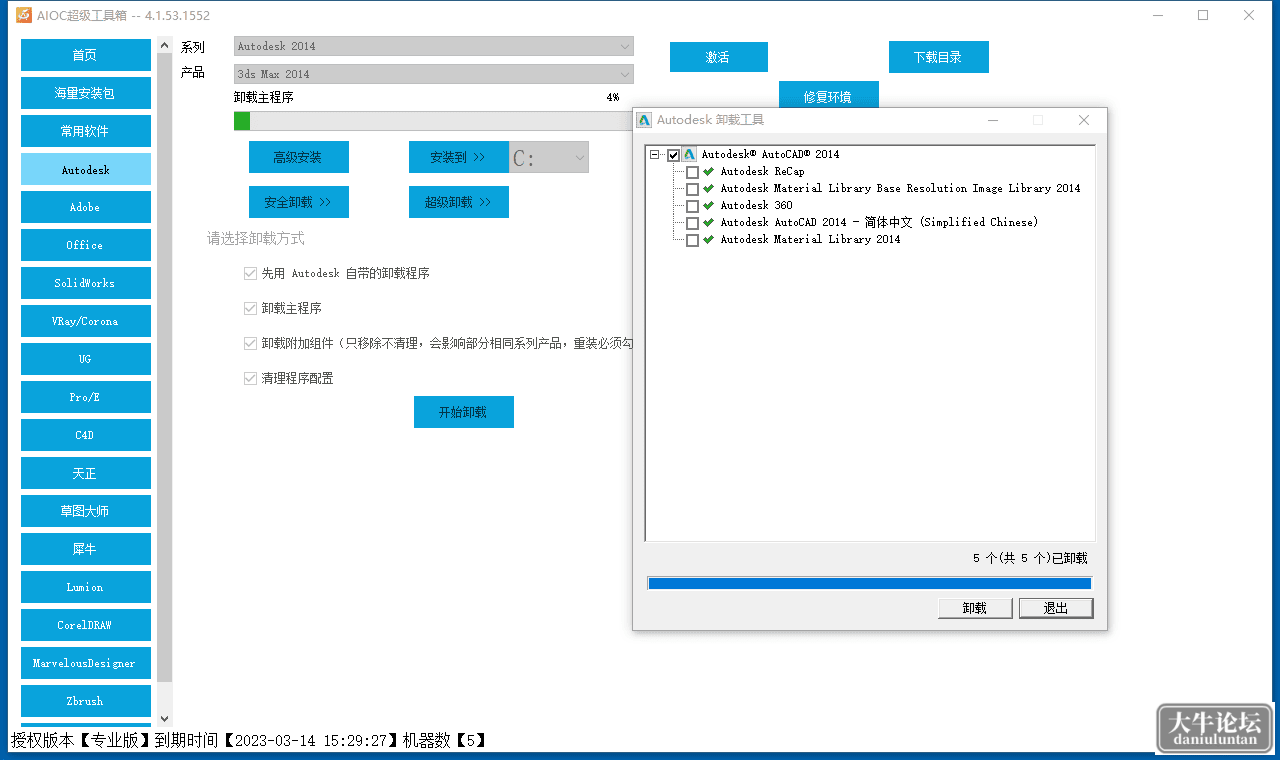The height and width of the screenshot is (760, 1280).
Task: Click the Autodesk logo in the 卸载工具 dialog title bar
Action: [645, 120]
